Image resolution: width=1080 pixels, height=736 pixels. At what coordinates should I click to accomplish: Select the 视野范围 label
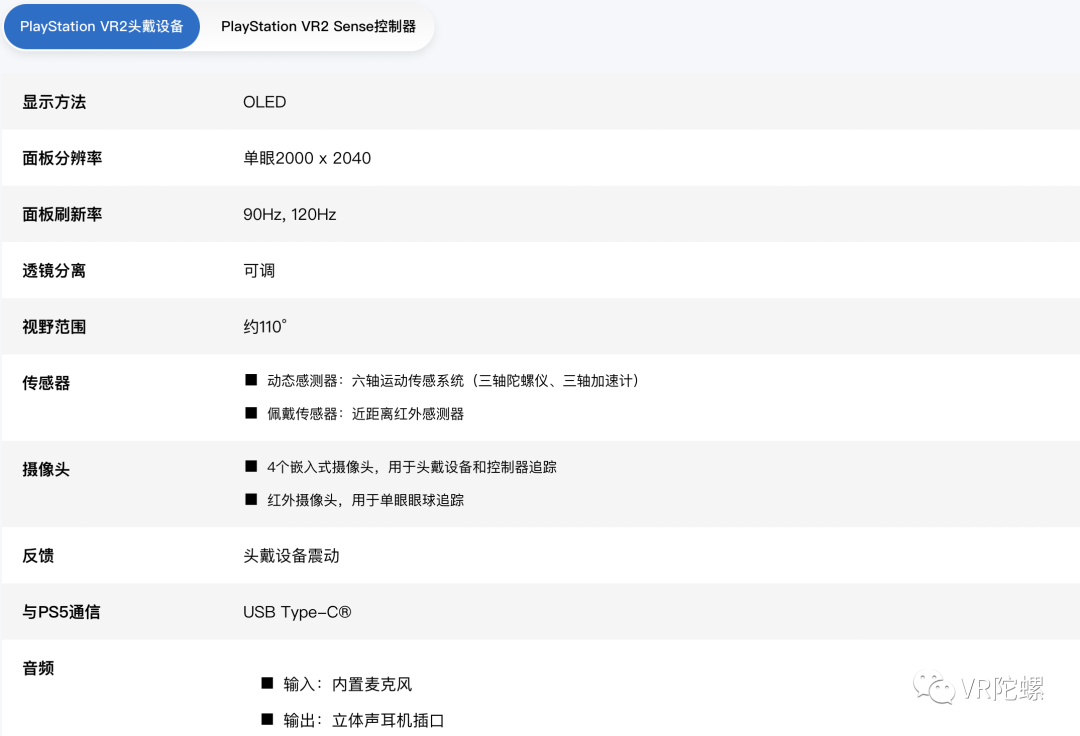(x=54, y=327)
